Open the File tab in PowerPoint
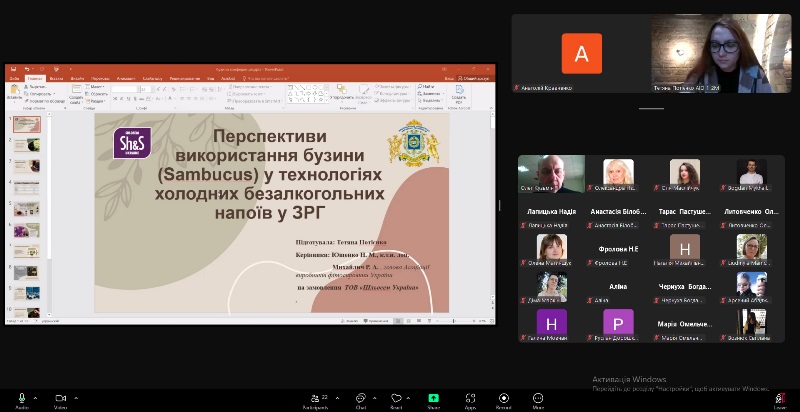800x412 pixels. click(14, 78)
